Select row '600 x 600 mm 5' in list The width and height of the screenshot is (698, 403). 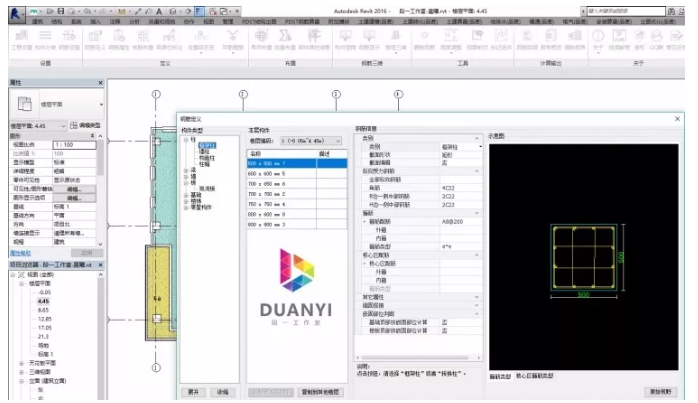click(x=297, y=174)
